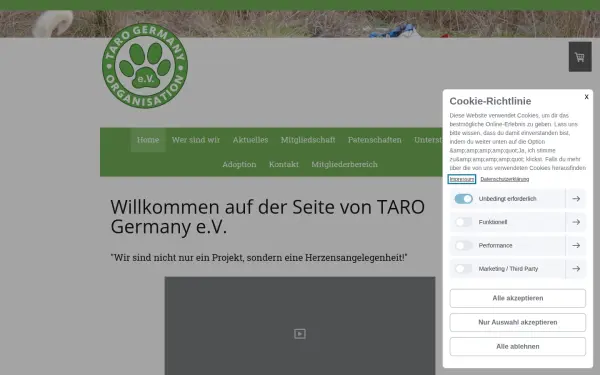This screenshot has height=375, width=600.
Task: Close the cookie policy dialog
Action: (x=586, y=97)
